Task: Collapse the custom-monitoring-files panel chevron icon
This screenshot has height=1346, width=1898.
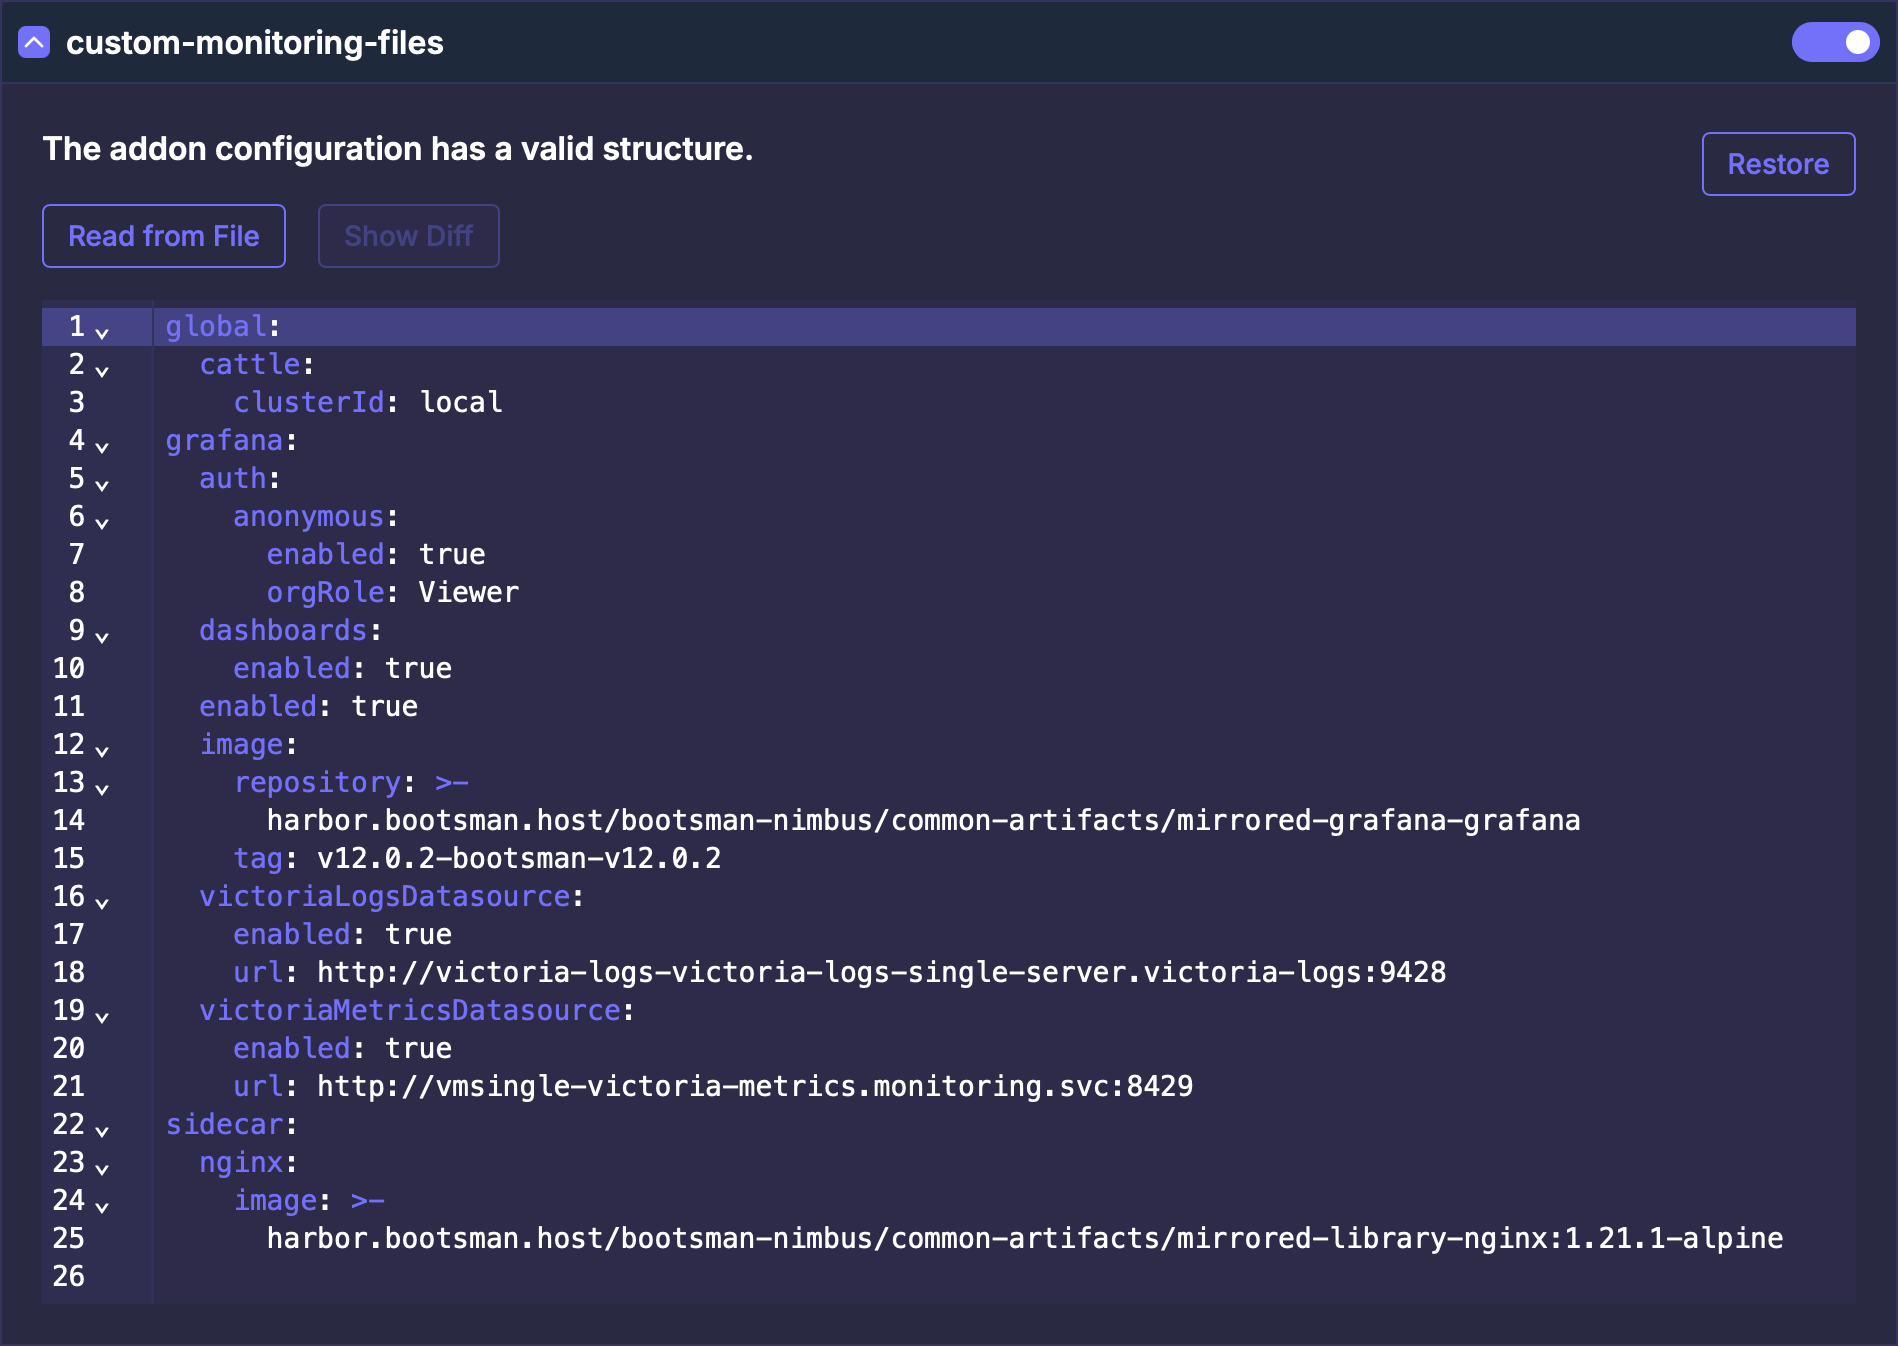Action: pos(34,43)
